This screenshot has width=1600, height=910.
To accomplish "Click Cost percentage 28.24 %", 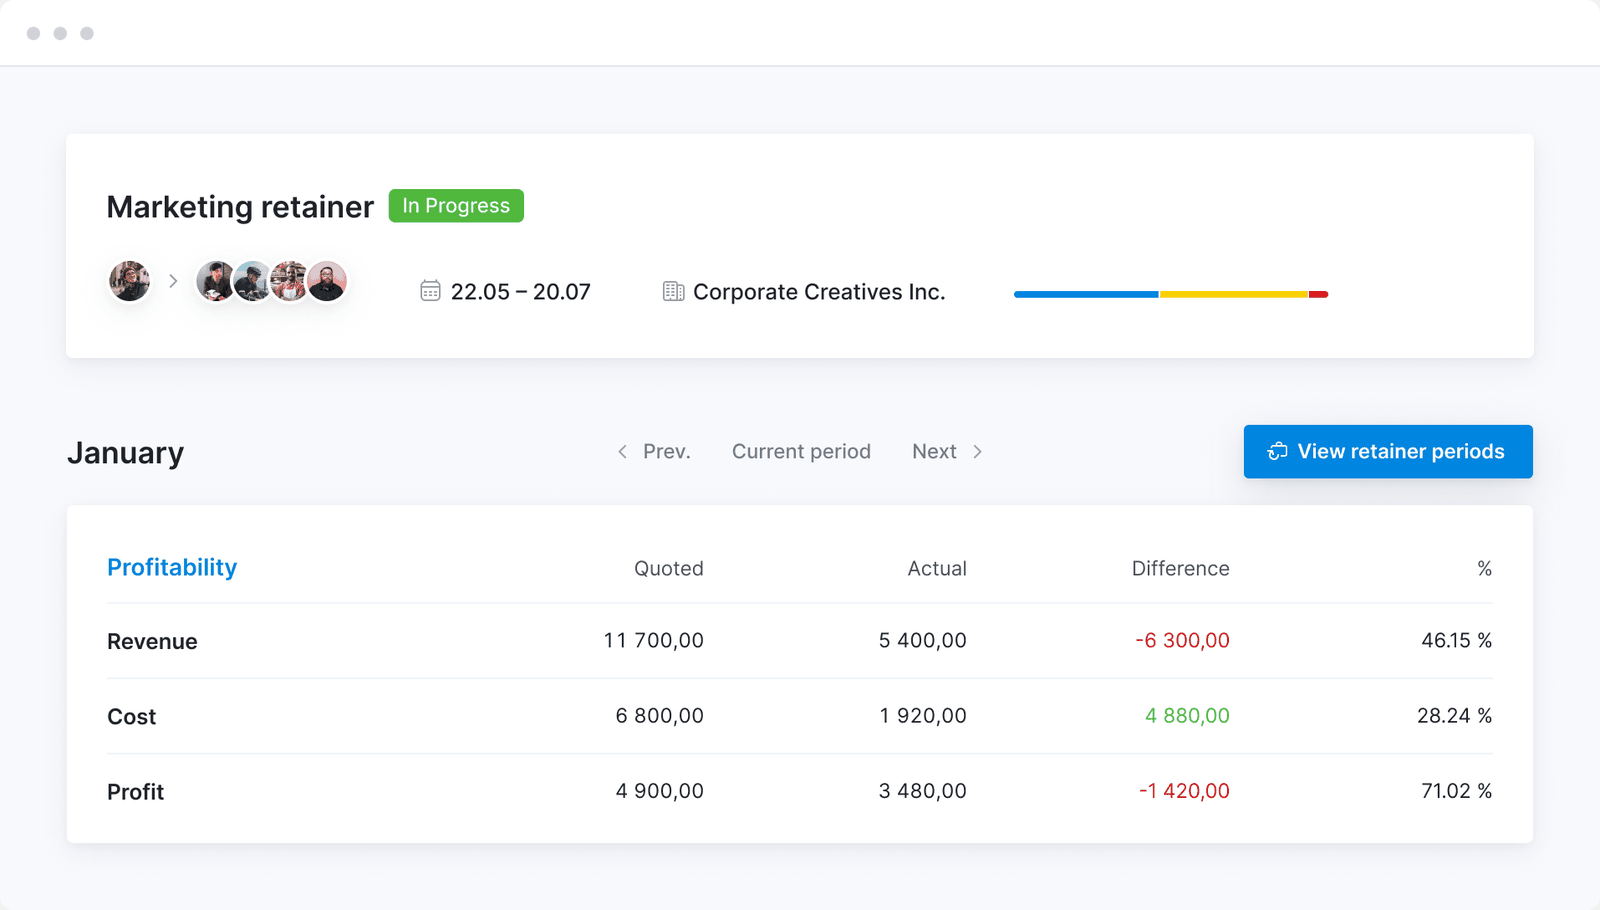I will [1454, 715].
